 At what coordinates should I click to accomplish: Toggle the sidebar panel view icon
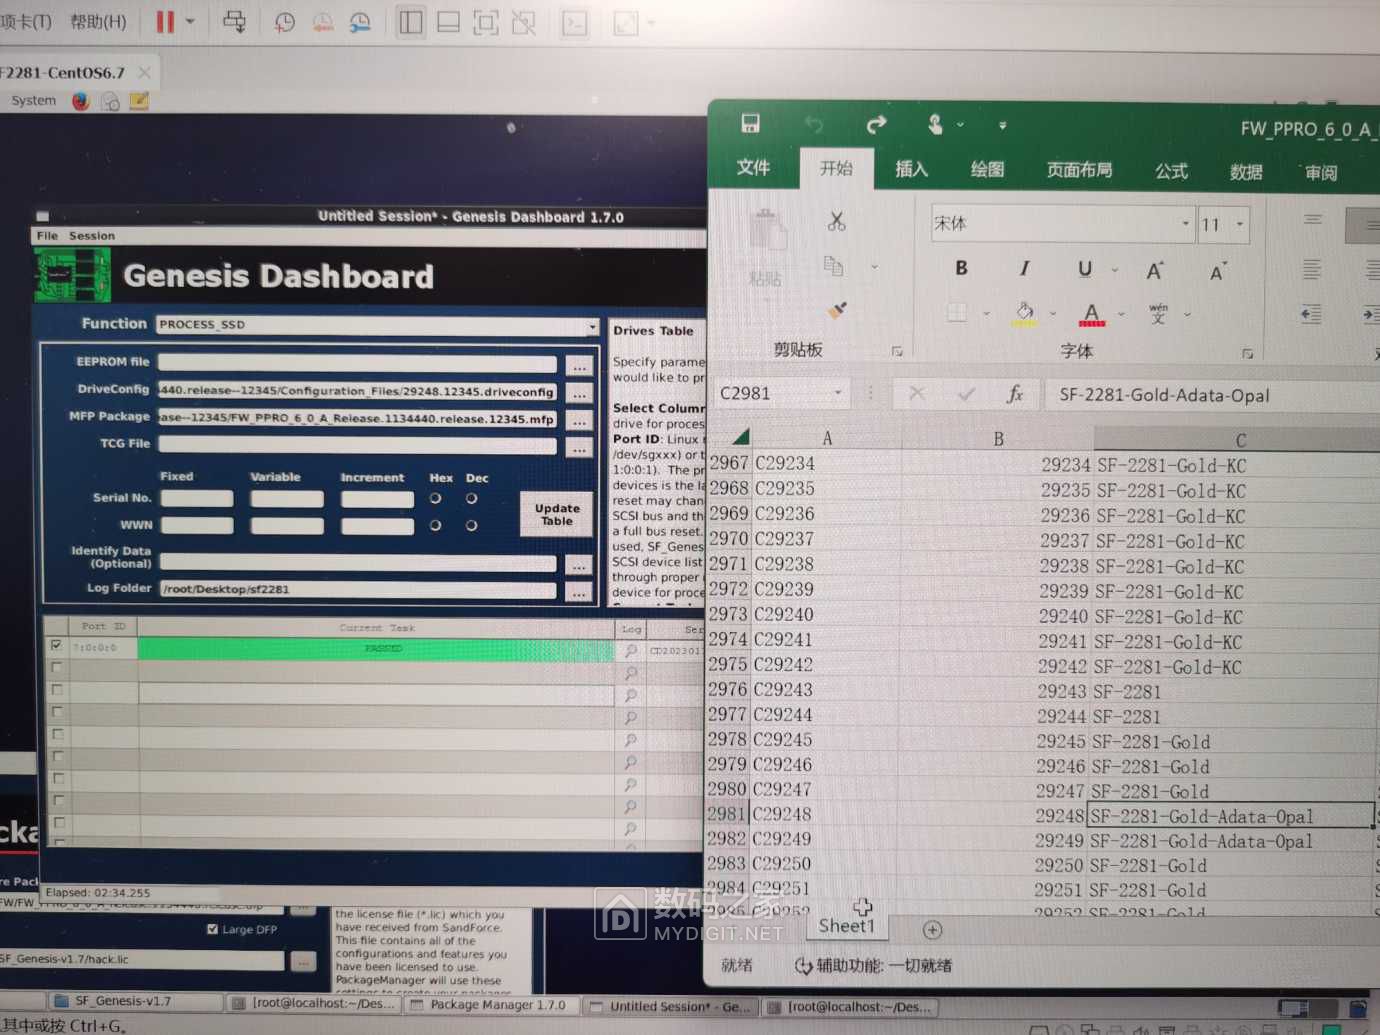coord(410,22)
